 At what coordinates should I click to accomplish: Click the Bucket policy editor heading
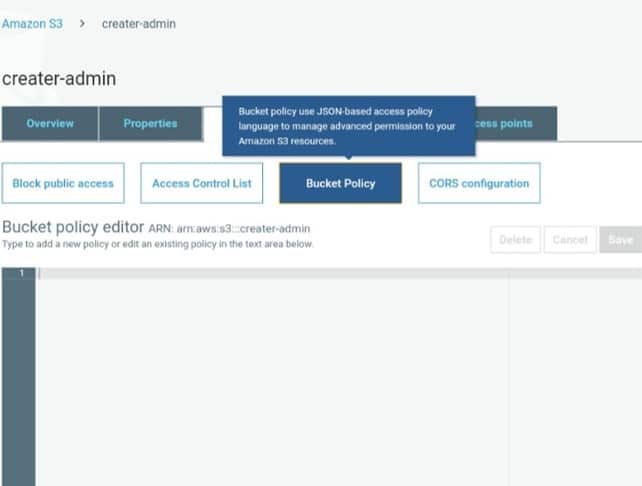pos(73,227)
